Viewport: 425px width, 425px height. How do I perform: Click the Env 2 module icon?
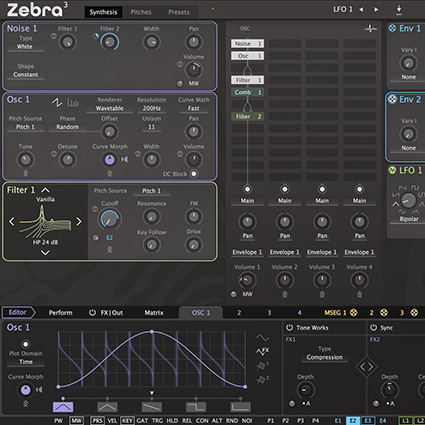(392, 99)
